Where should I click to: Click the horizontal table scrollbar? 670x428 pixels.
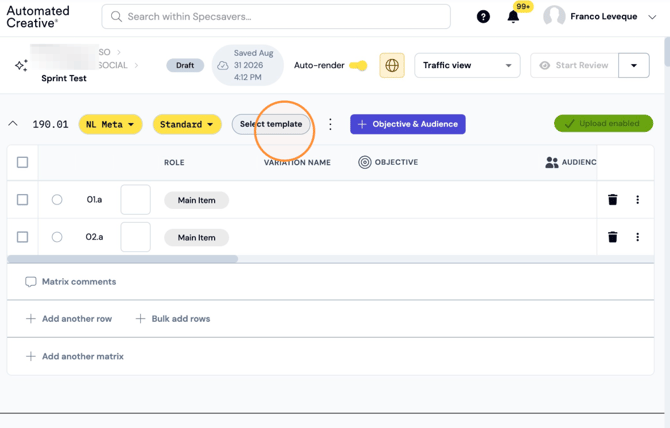[123, 259]
